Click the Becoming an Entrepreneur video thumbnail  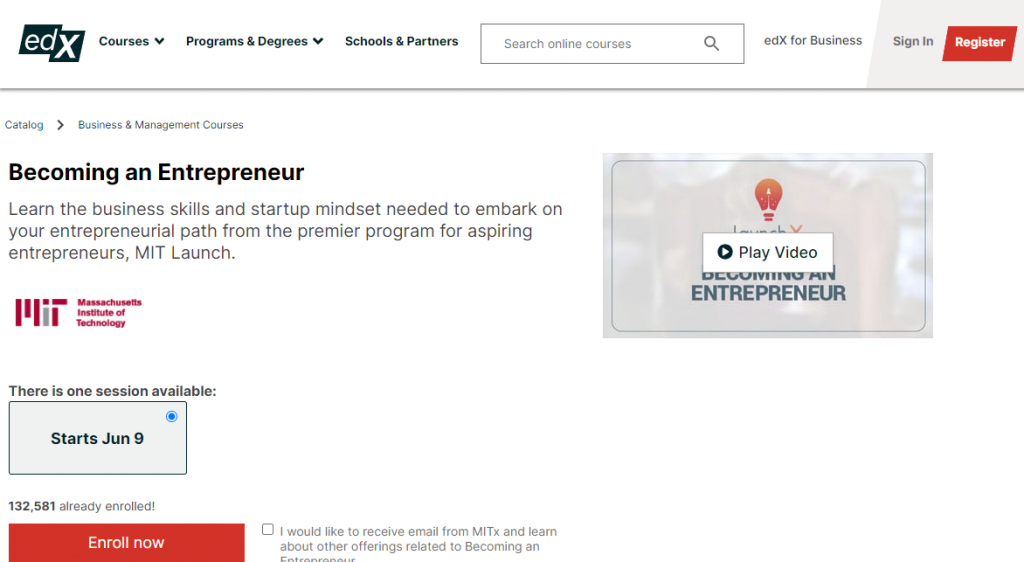click(x=768, y=245)
